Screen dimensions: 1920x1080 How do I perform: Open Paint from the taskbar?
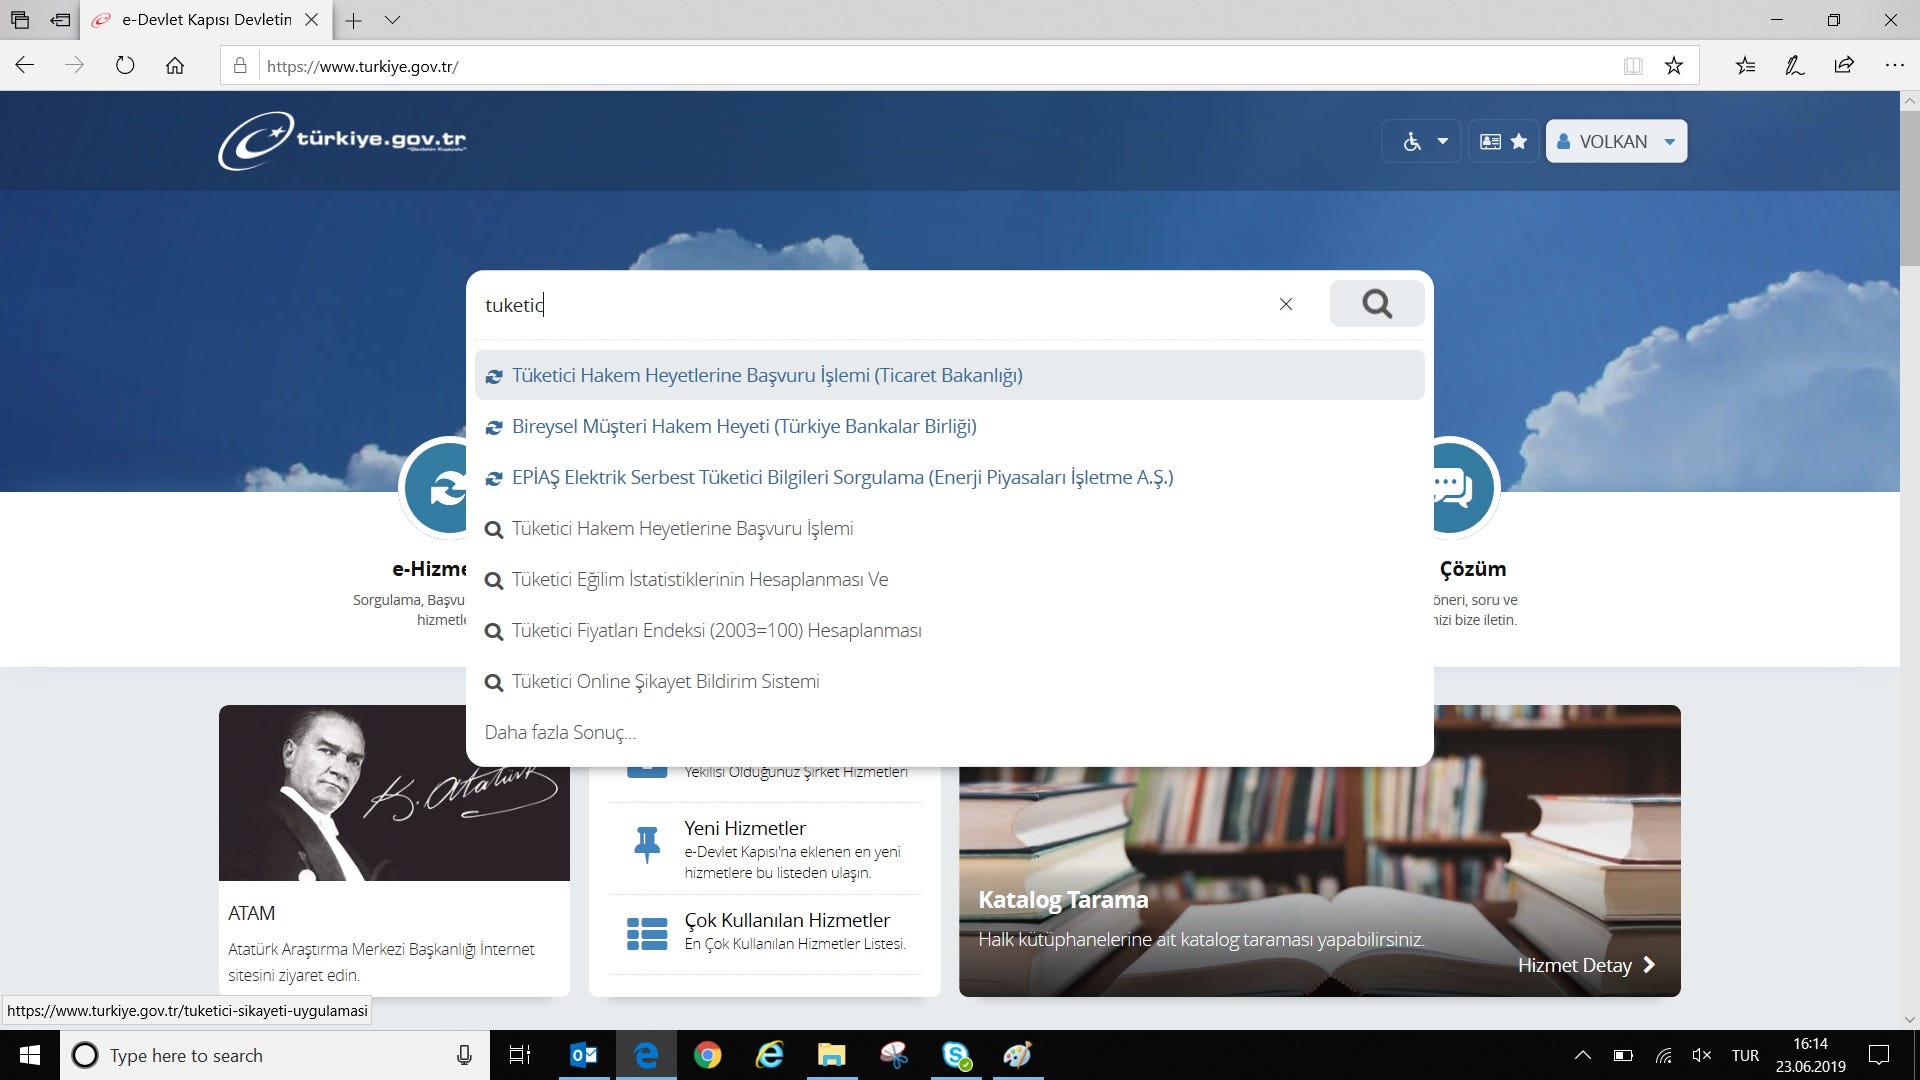1018,1055
